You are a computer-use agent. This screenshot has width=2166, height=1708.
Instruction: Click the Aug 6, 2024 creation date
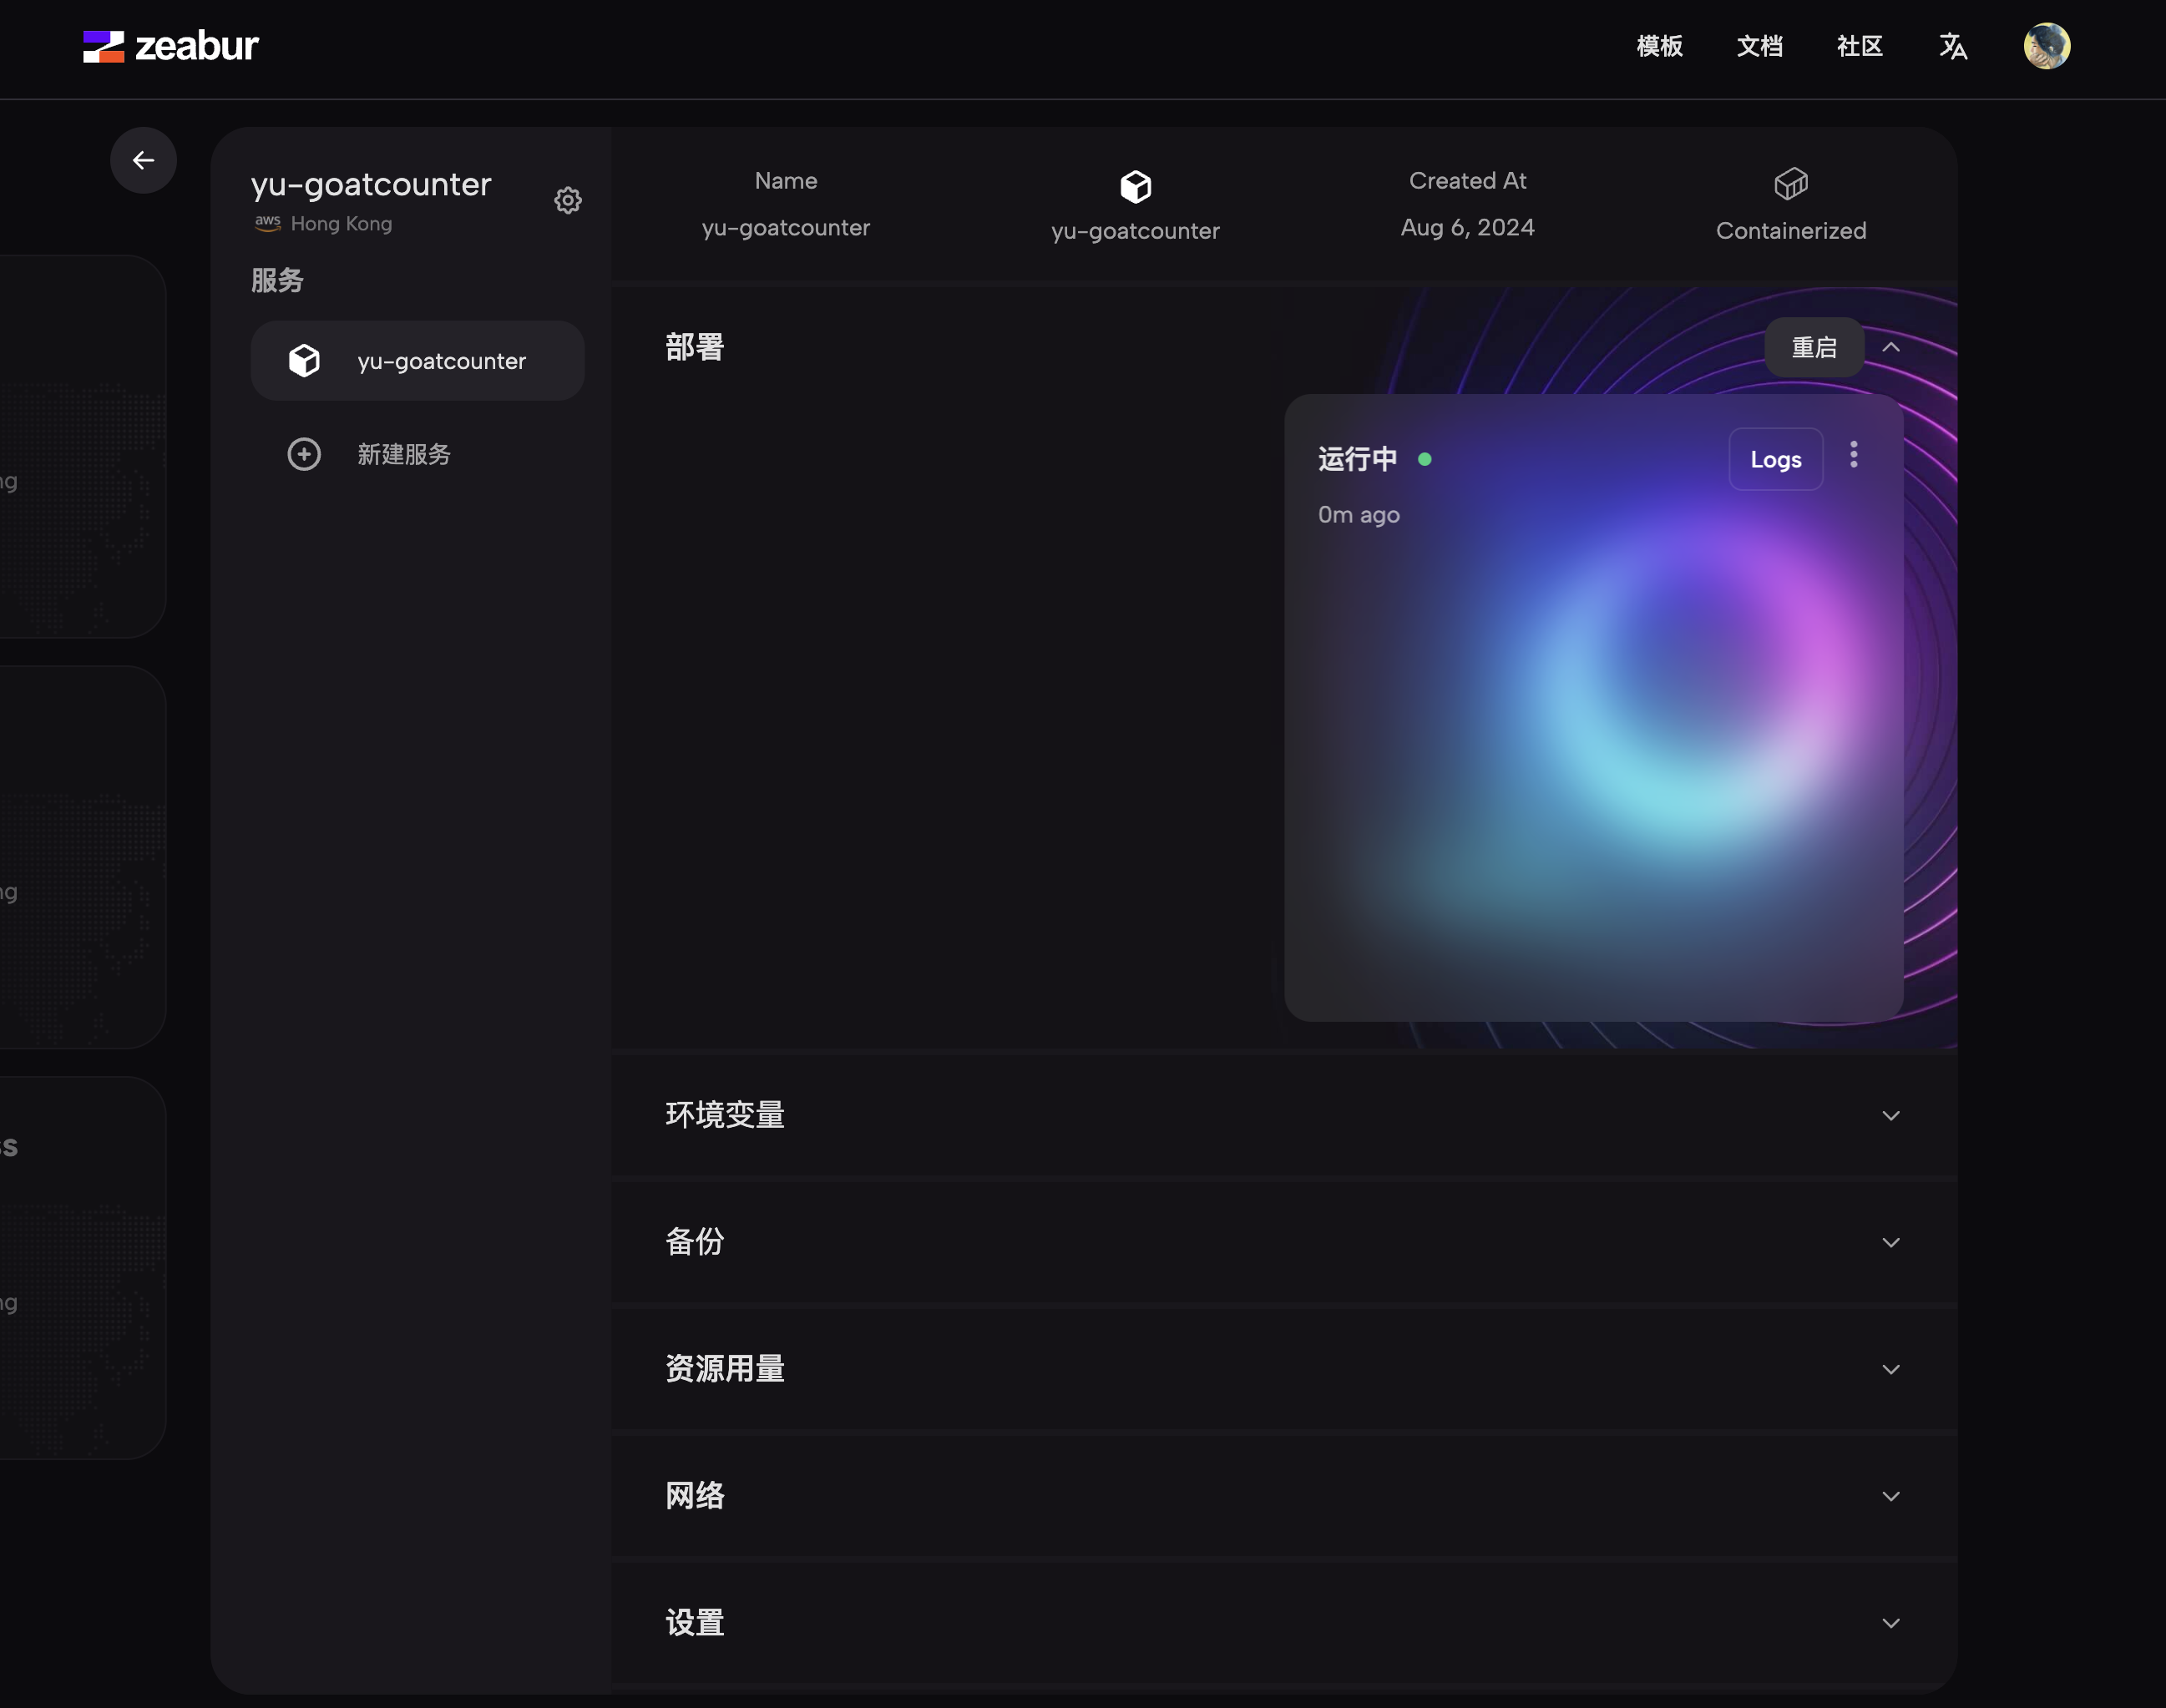click(x=1467, y=228)
